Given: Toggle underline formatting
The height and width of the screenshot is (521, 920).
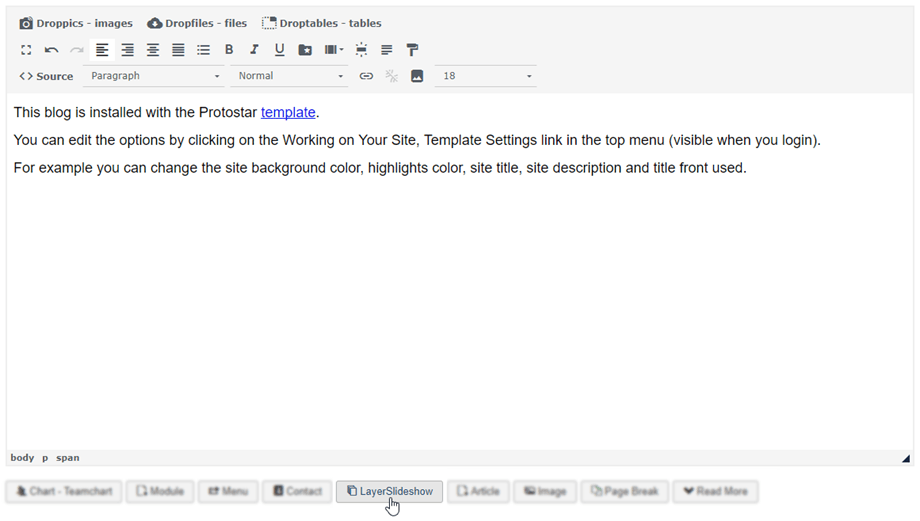Looking at the screenshot, I should tap(279, 50).
